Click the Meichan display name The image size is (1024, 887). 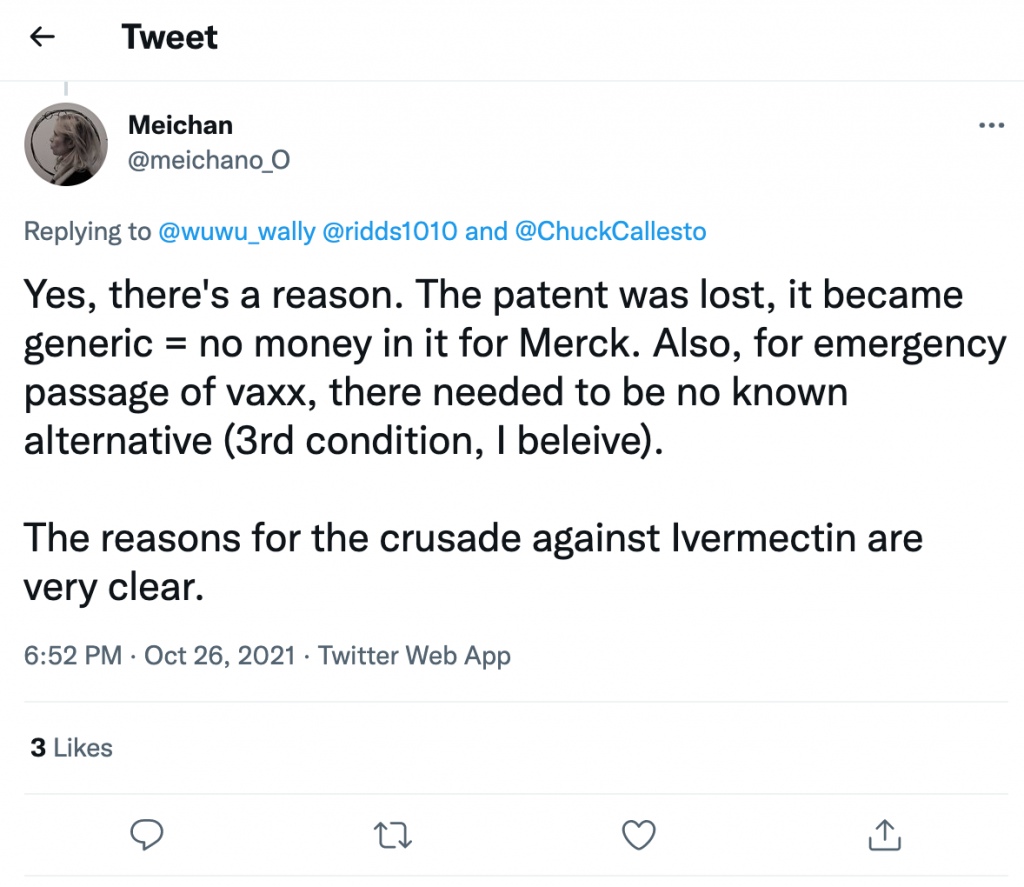click(180, 126)
